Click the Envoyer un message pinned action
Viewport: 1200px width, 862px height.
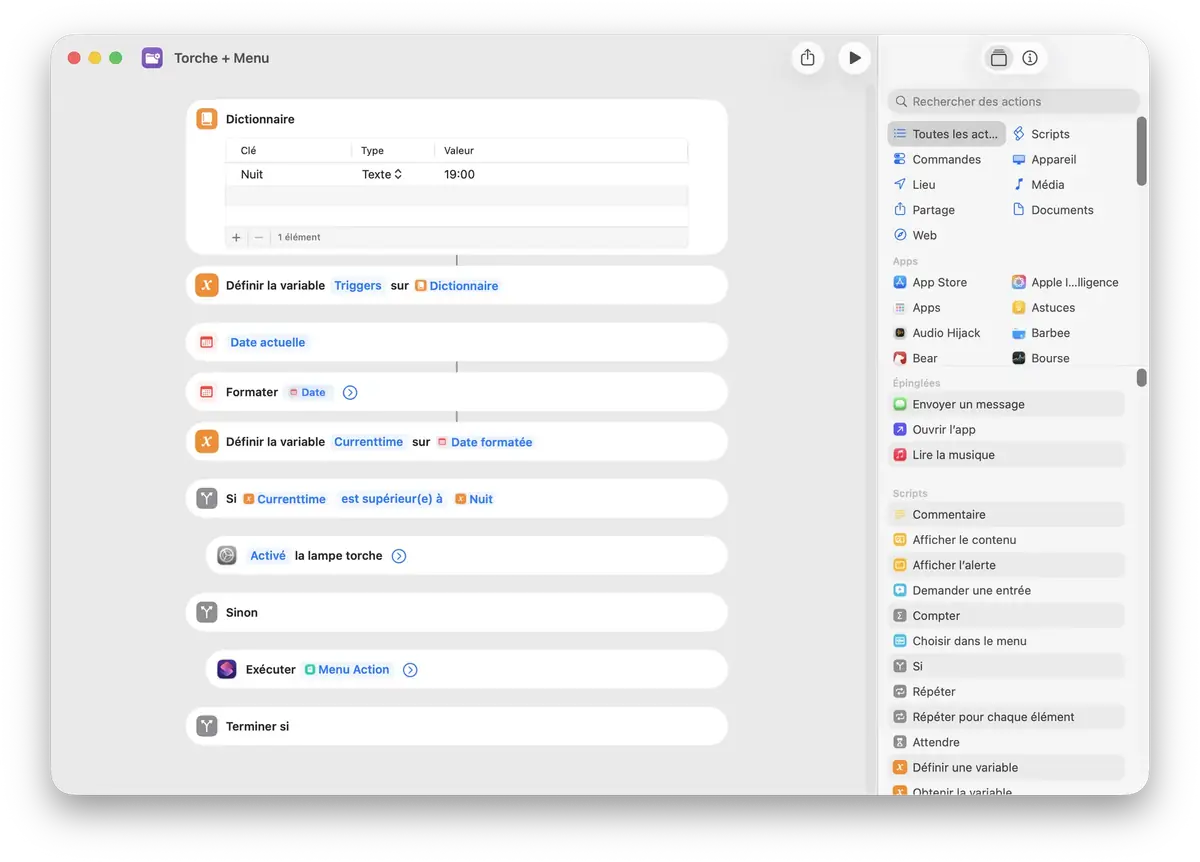[x=968, y=404]
